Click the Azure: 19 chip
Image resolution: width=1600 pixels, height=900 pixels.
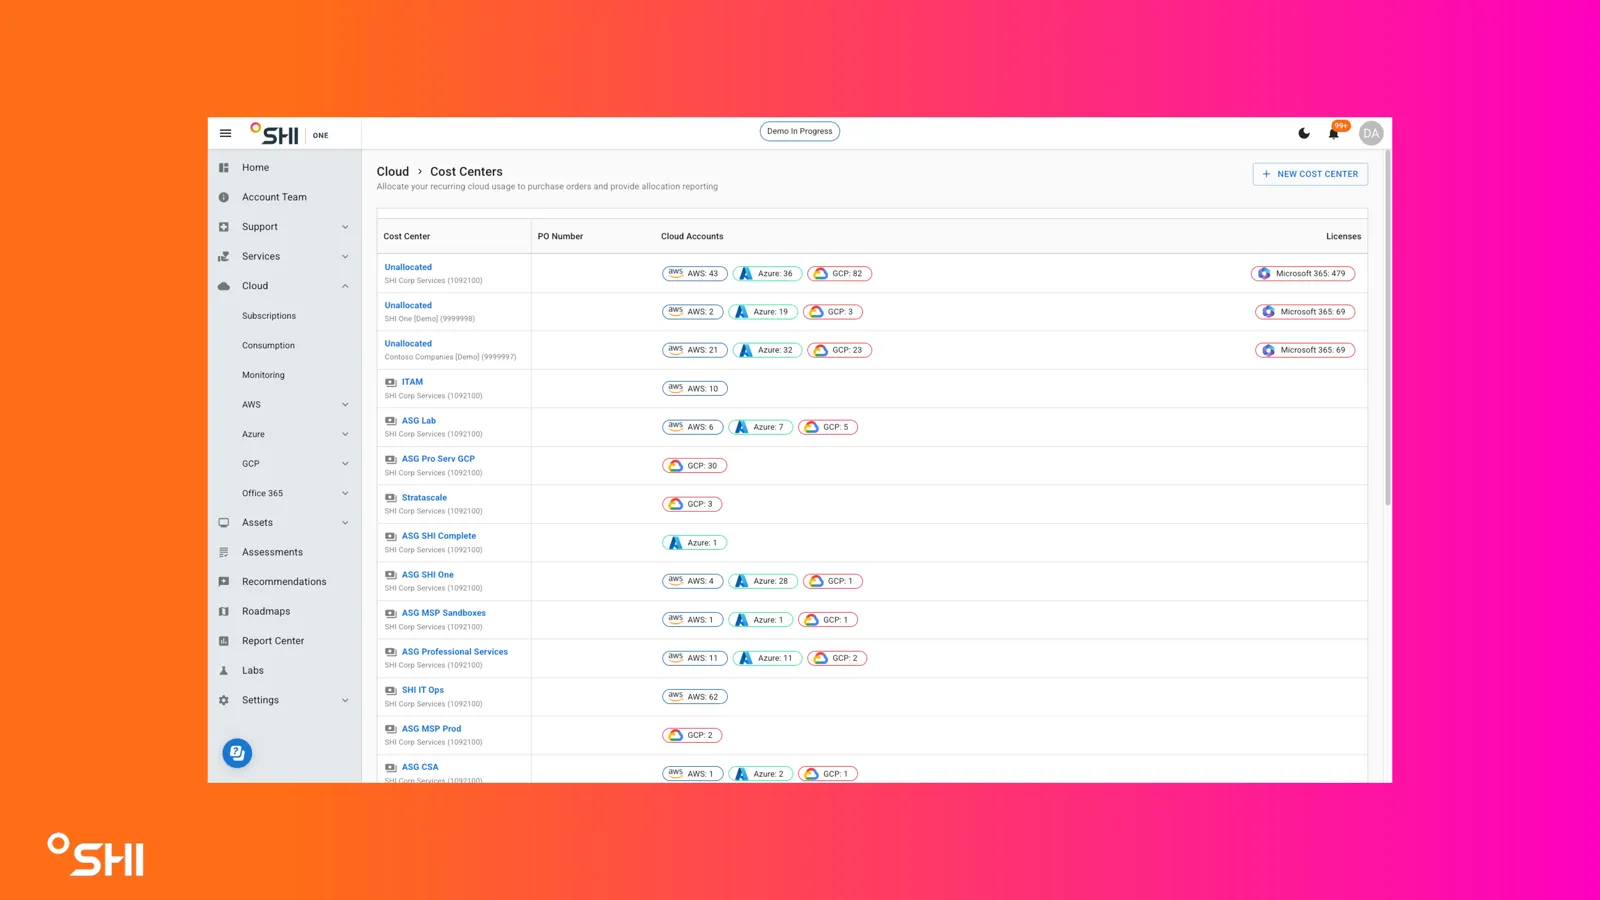coord(763,312)
